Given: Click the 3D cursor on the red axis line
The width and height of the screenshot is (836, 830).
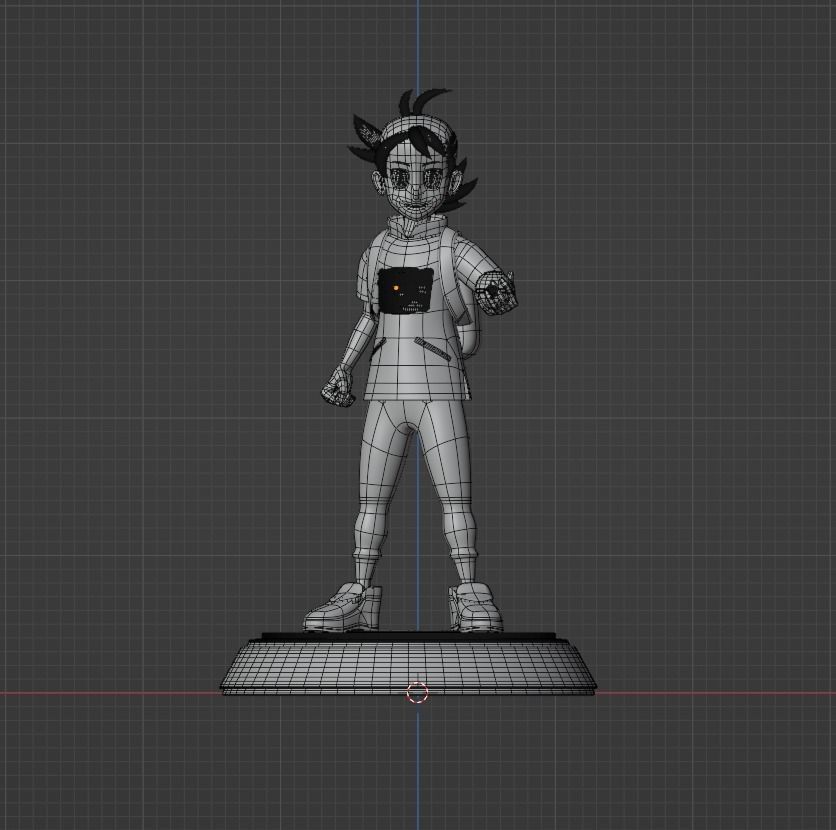Looking at the screenshot, I should (417, 693).
